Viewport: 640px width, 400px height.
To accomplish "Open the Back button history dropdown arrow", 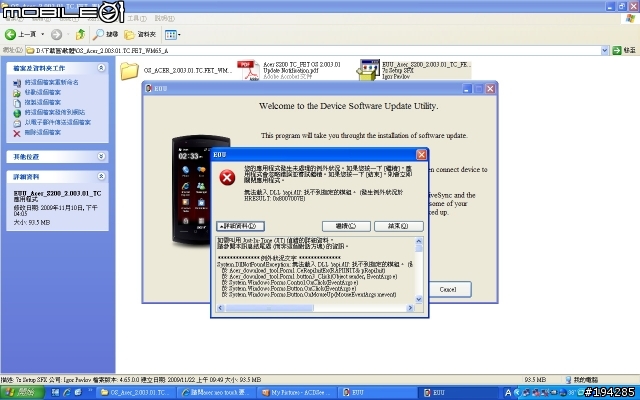I will [42, 34].
